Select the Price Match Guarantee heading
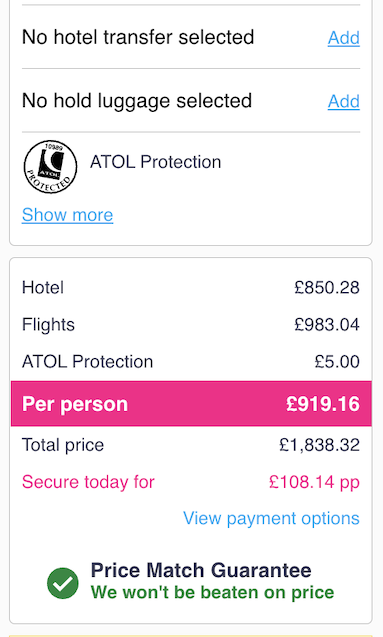The width and height of the screenshot is (383, 637). [201, 570]
